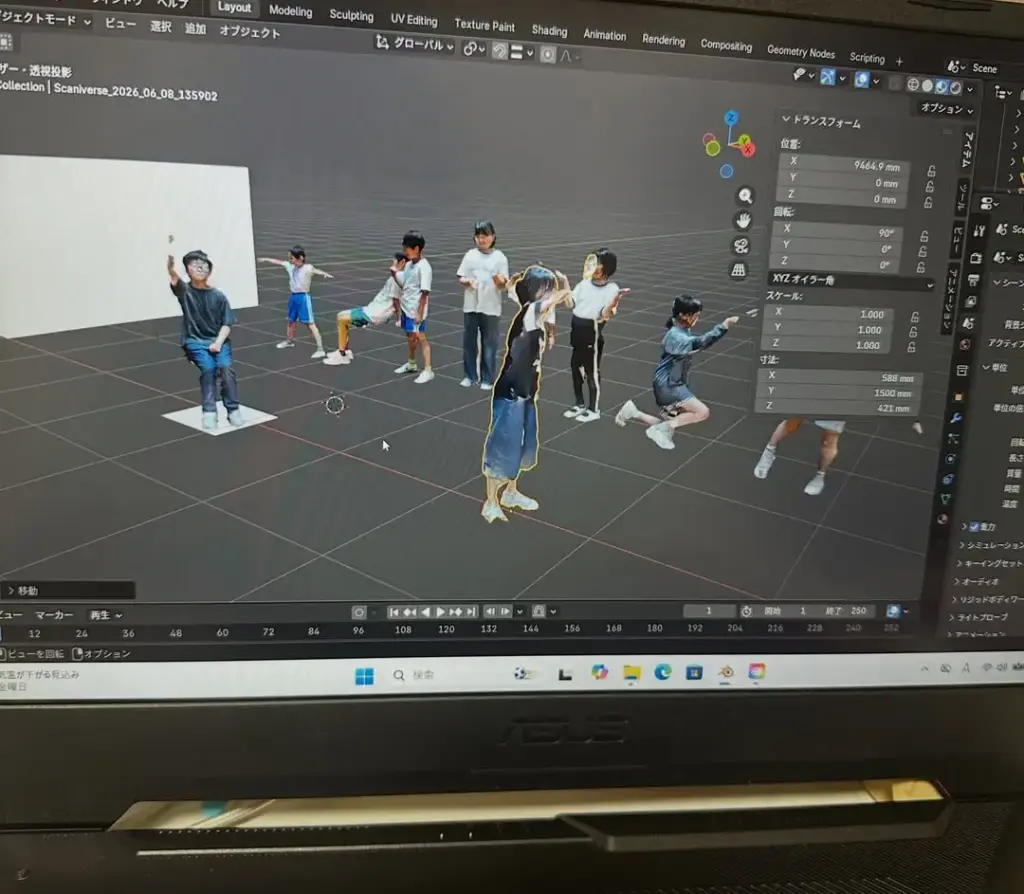Screen dimensions: 1024x894
Task: Open the Texture Paint workspace tab
Action: pyautogui.click(x=485, y=25)
